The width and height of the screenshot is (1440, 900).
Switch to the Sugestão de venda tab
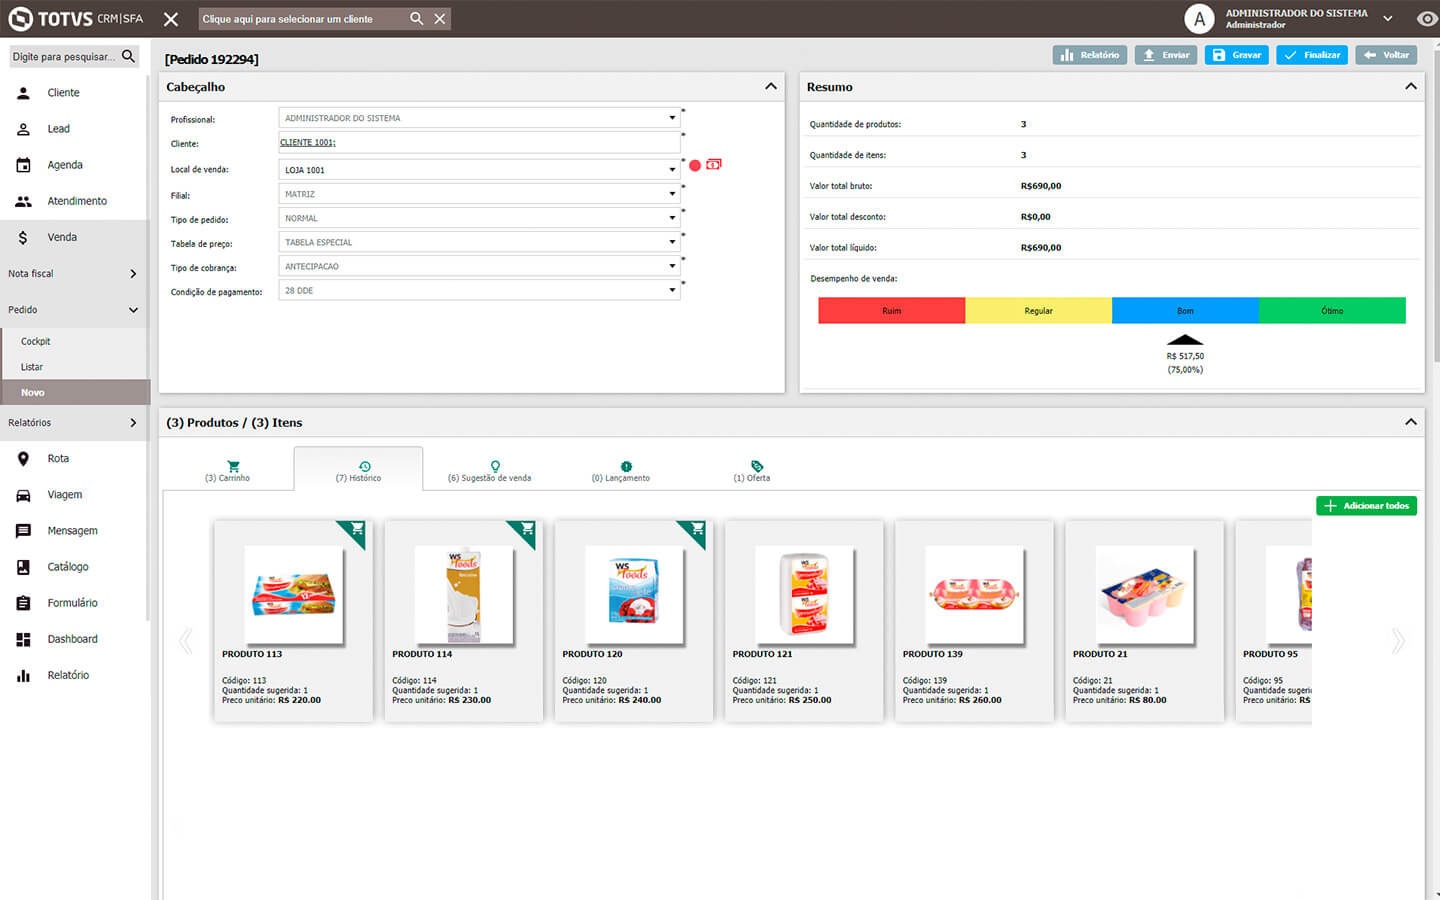pyautogui.click(x=490, y=471)
